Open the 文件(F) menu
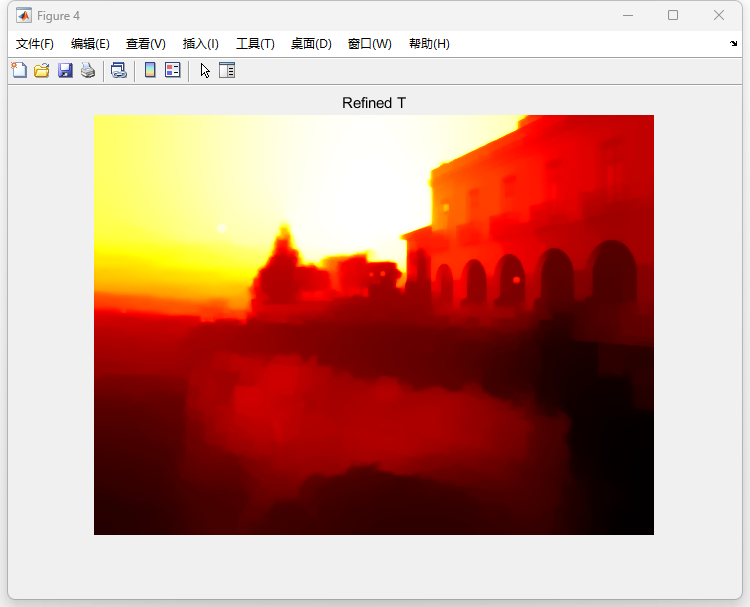This screenshot has width=750, height=607. click(34, 44)
